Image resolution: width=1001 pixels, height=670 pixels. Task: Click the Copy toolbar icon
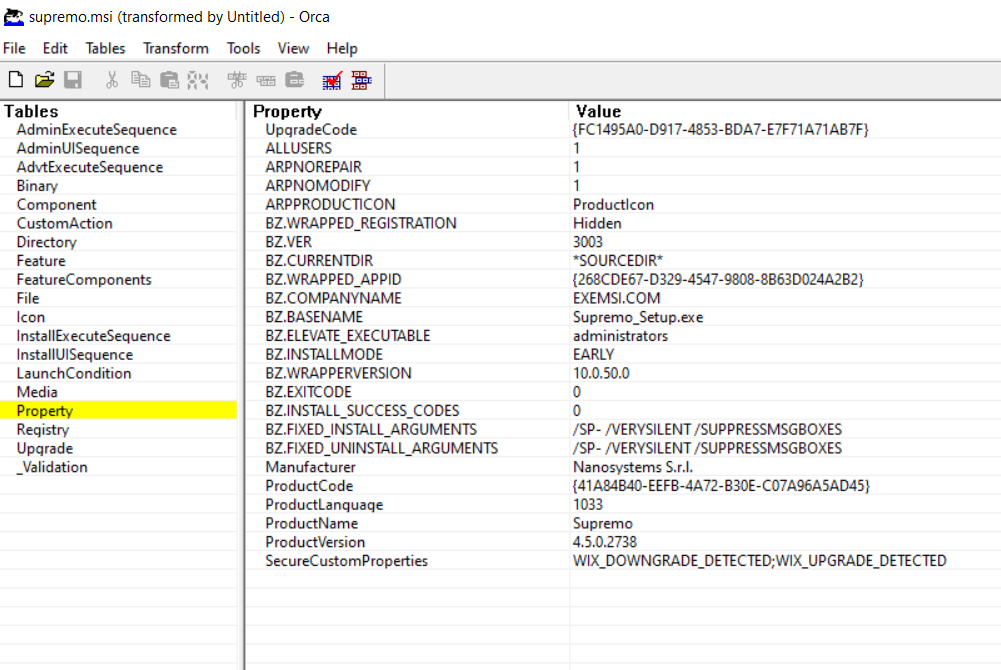pyautogui.click(x=141, y=79)
